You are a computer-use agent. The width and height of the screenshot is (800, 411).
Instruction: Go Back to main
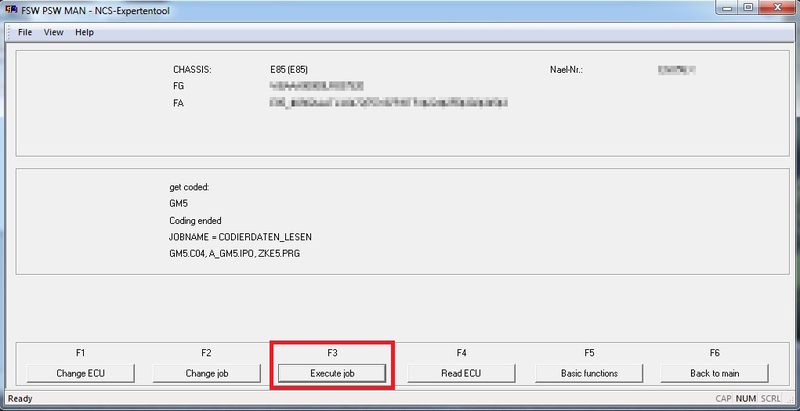(x=714, y=373)
